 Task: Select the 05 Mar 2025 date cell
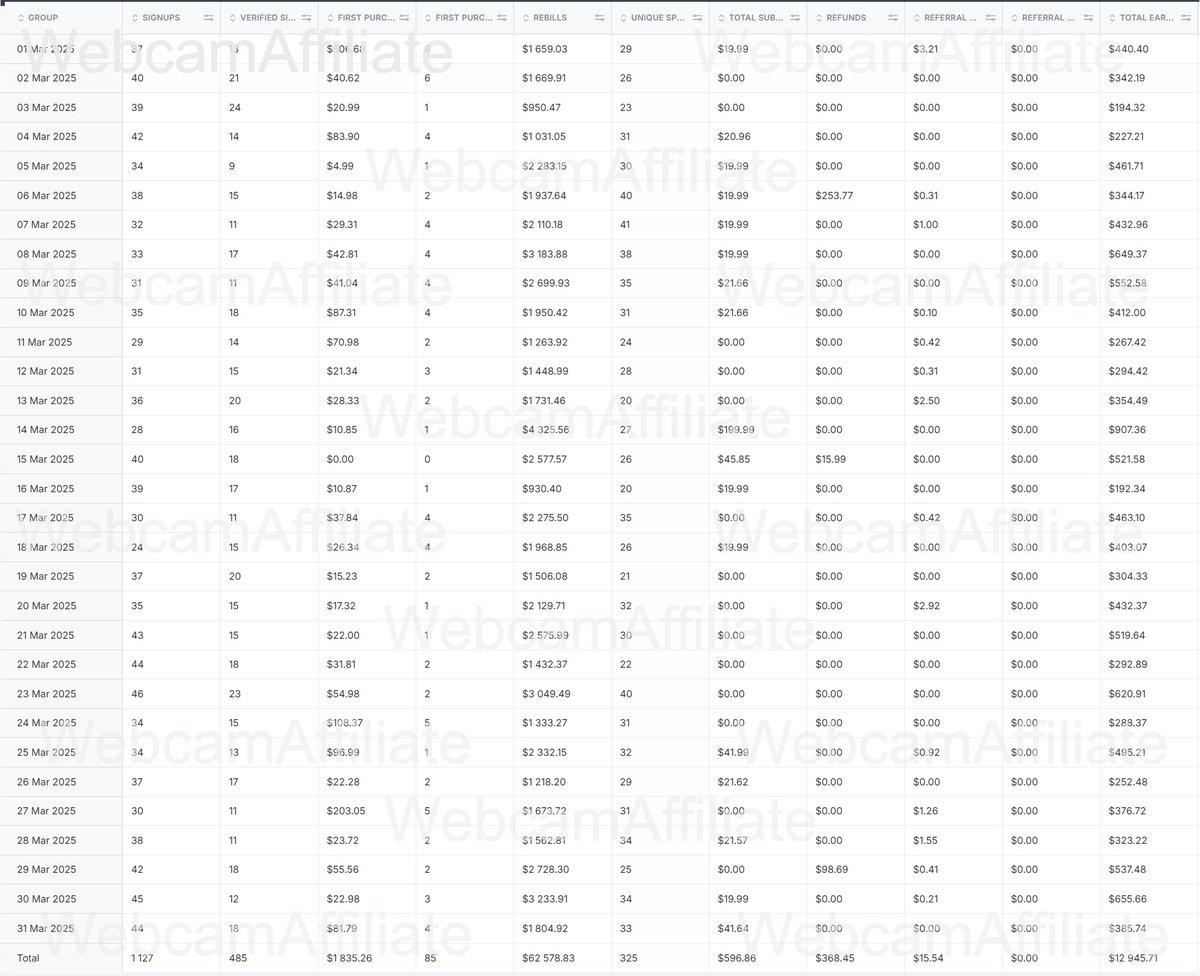[46, 166]
